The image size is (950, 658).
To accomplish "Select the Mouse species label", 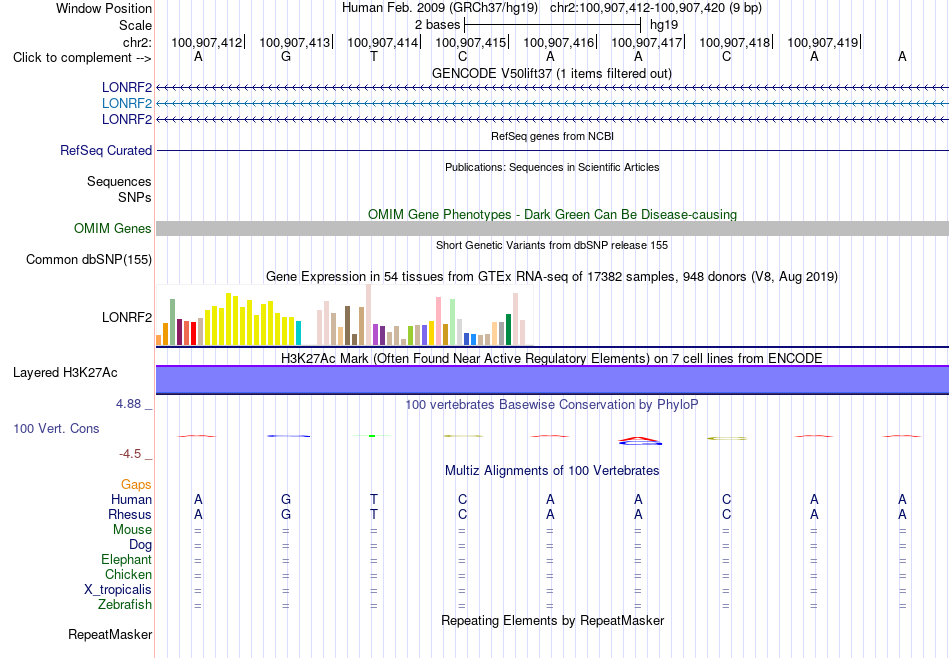I will (x=132, y=530).
